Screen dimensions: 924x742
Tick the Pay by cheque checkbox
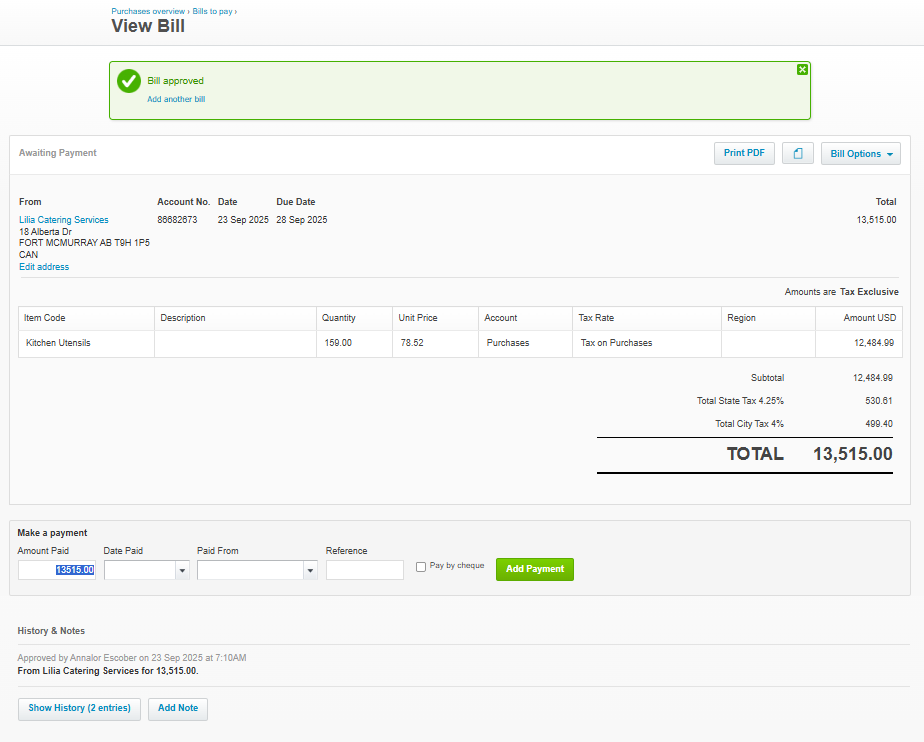(421, 567)
